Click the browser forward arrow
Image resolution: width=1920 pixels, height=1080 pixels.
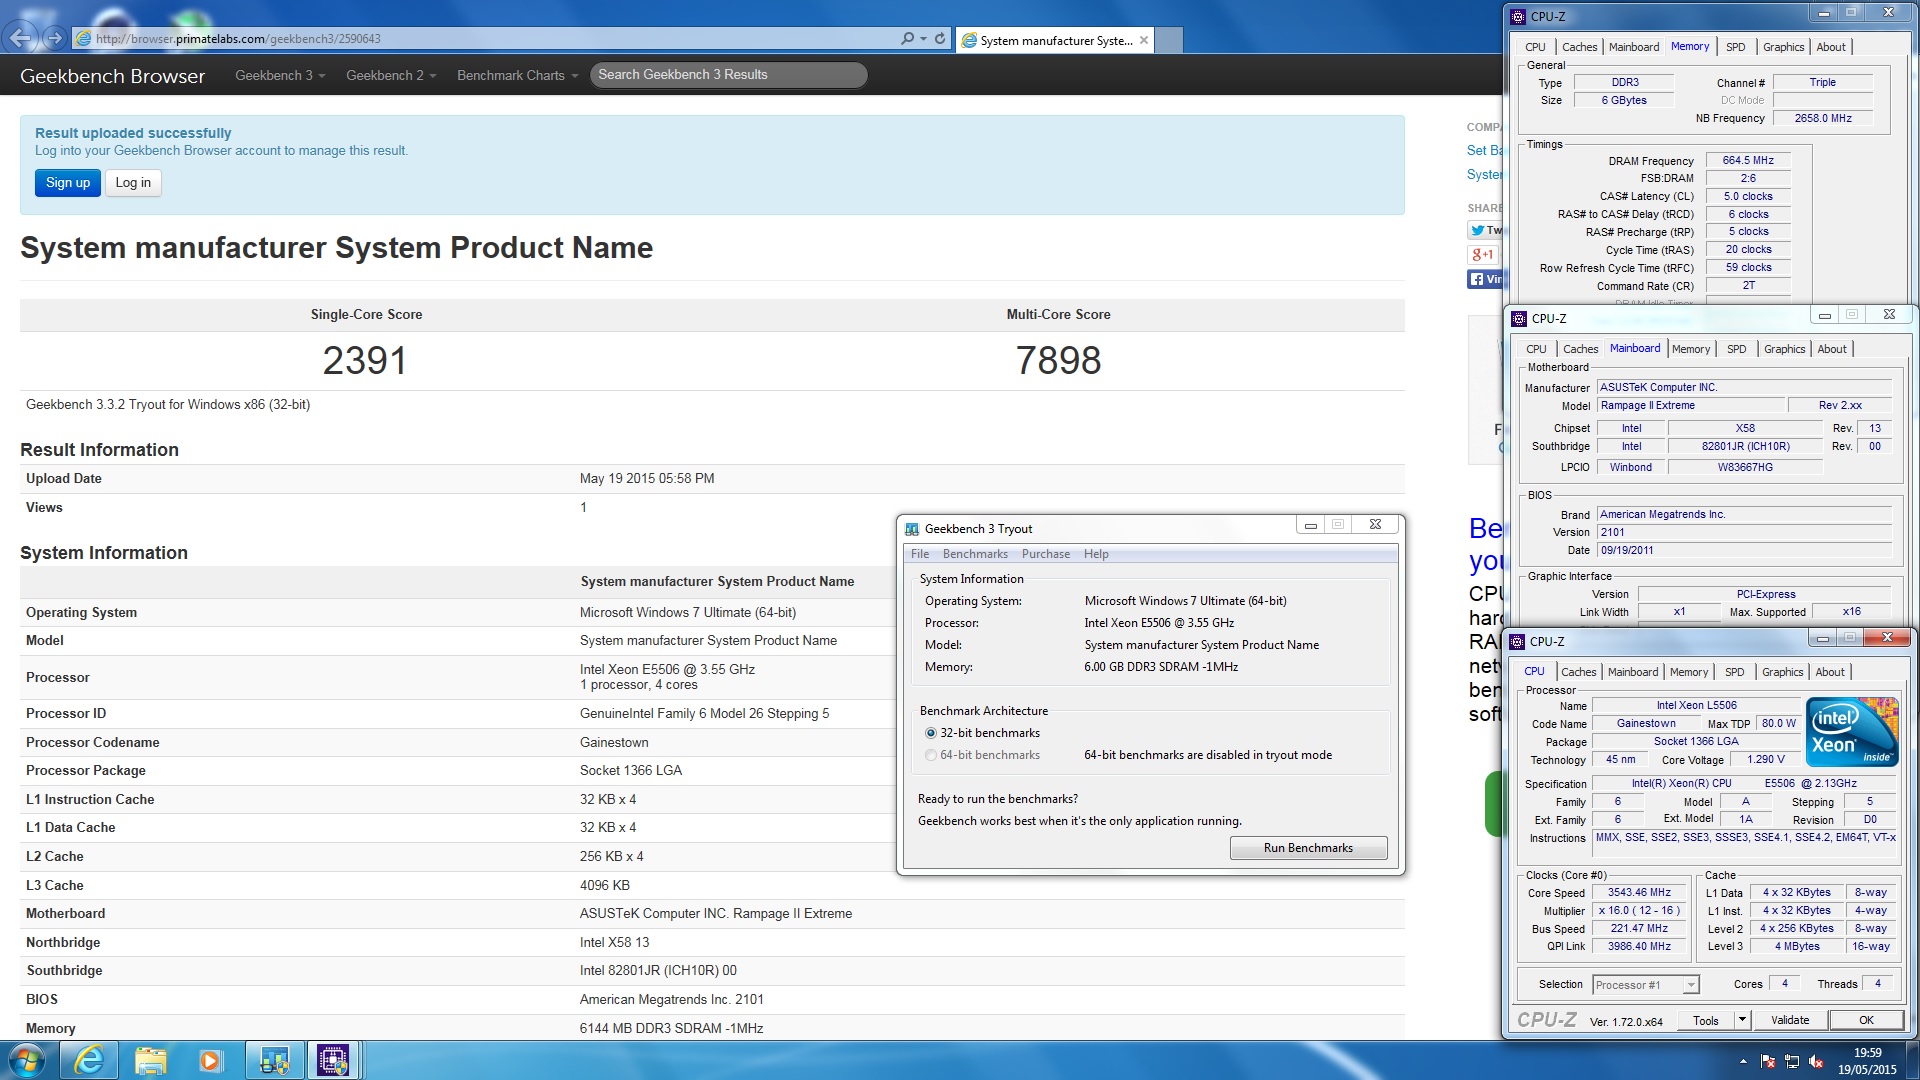pyautogui.click(x=55, y=38)
